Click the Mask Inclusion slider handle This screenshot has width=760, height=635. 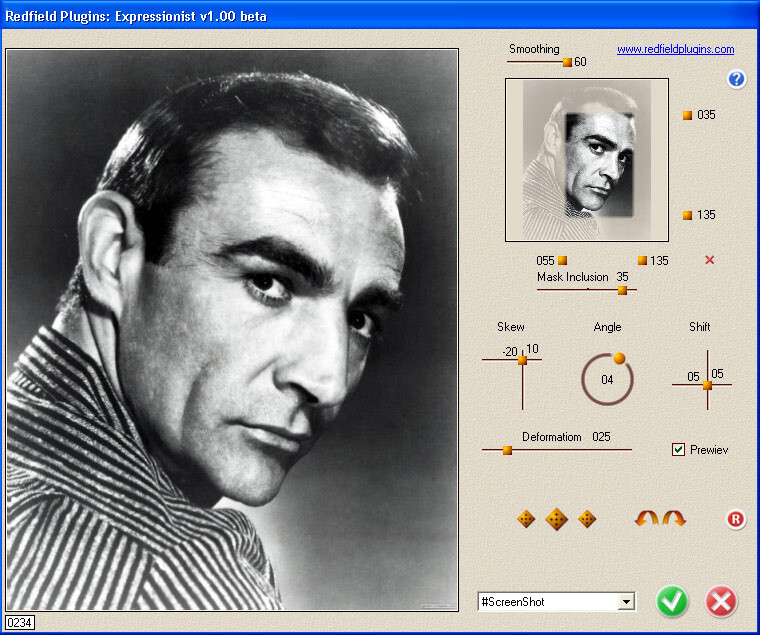click(x=622, y=290)
